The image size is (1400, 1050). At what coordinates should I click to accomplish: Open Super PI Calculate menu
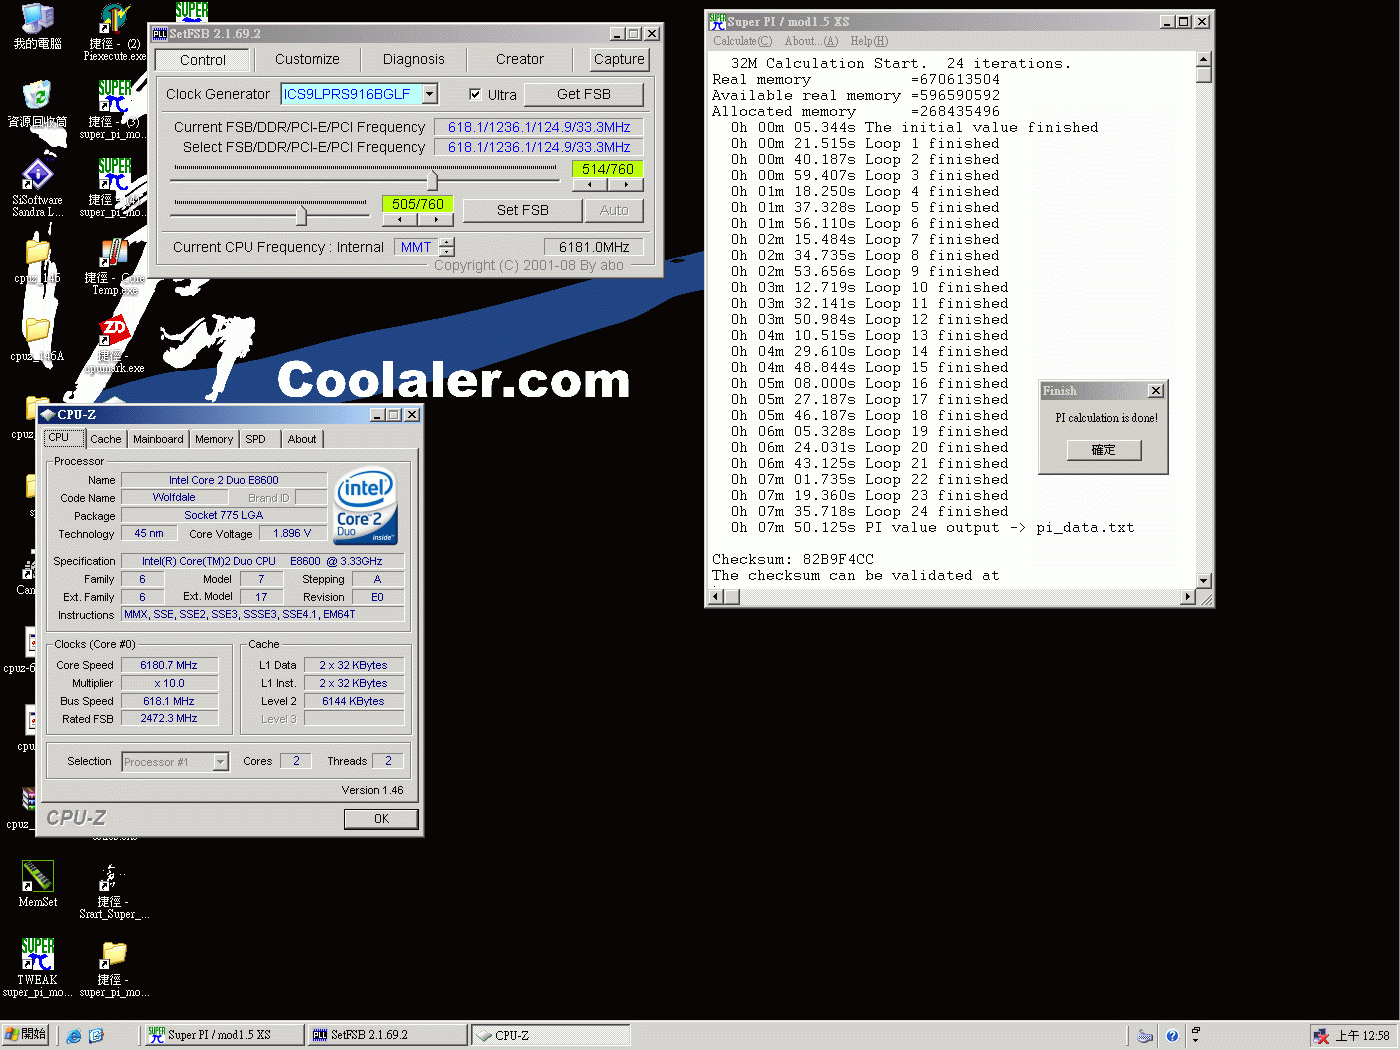(x=742, y=41)
